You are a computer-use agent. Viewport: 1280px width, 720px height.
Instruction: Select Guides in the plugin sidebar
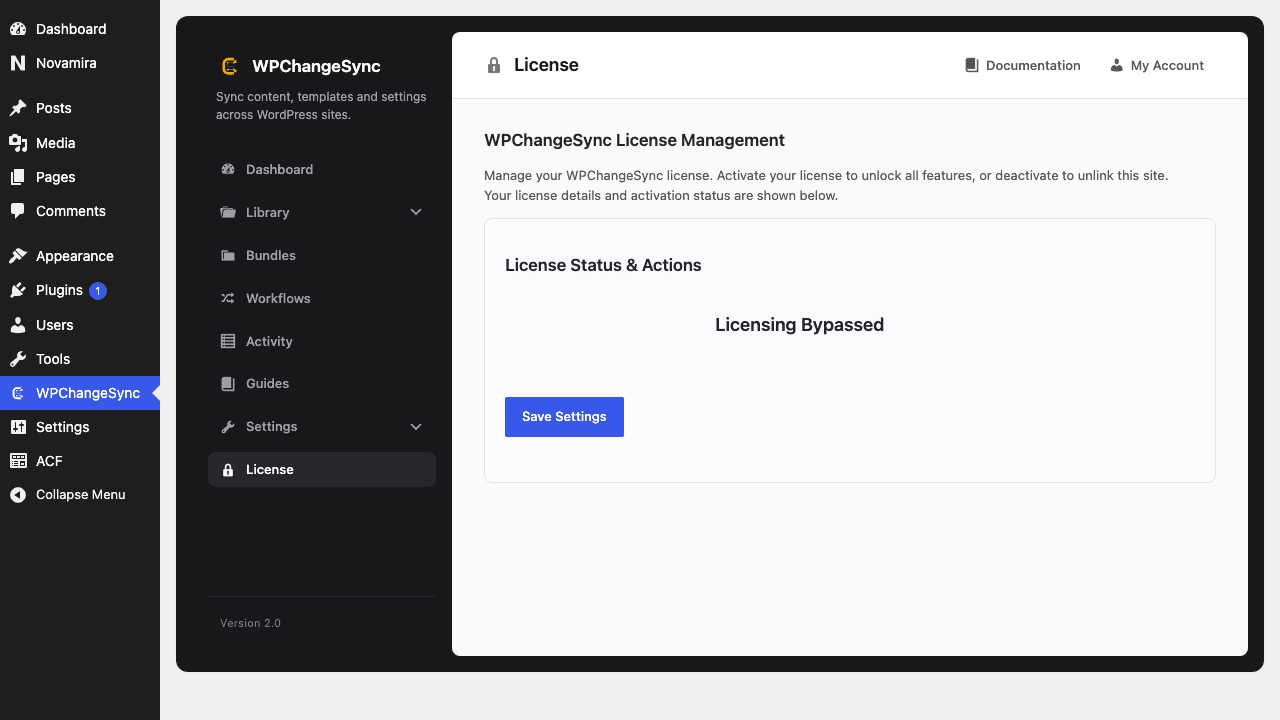point(322,383)
